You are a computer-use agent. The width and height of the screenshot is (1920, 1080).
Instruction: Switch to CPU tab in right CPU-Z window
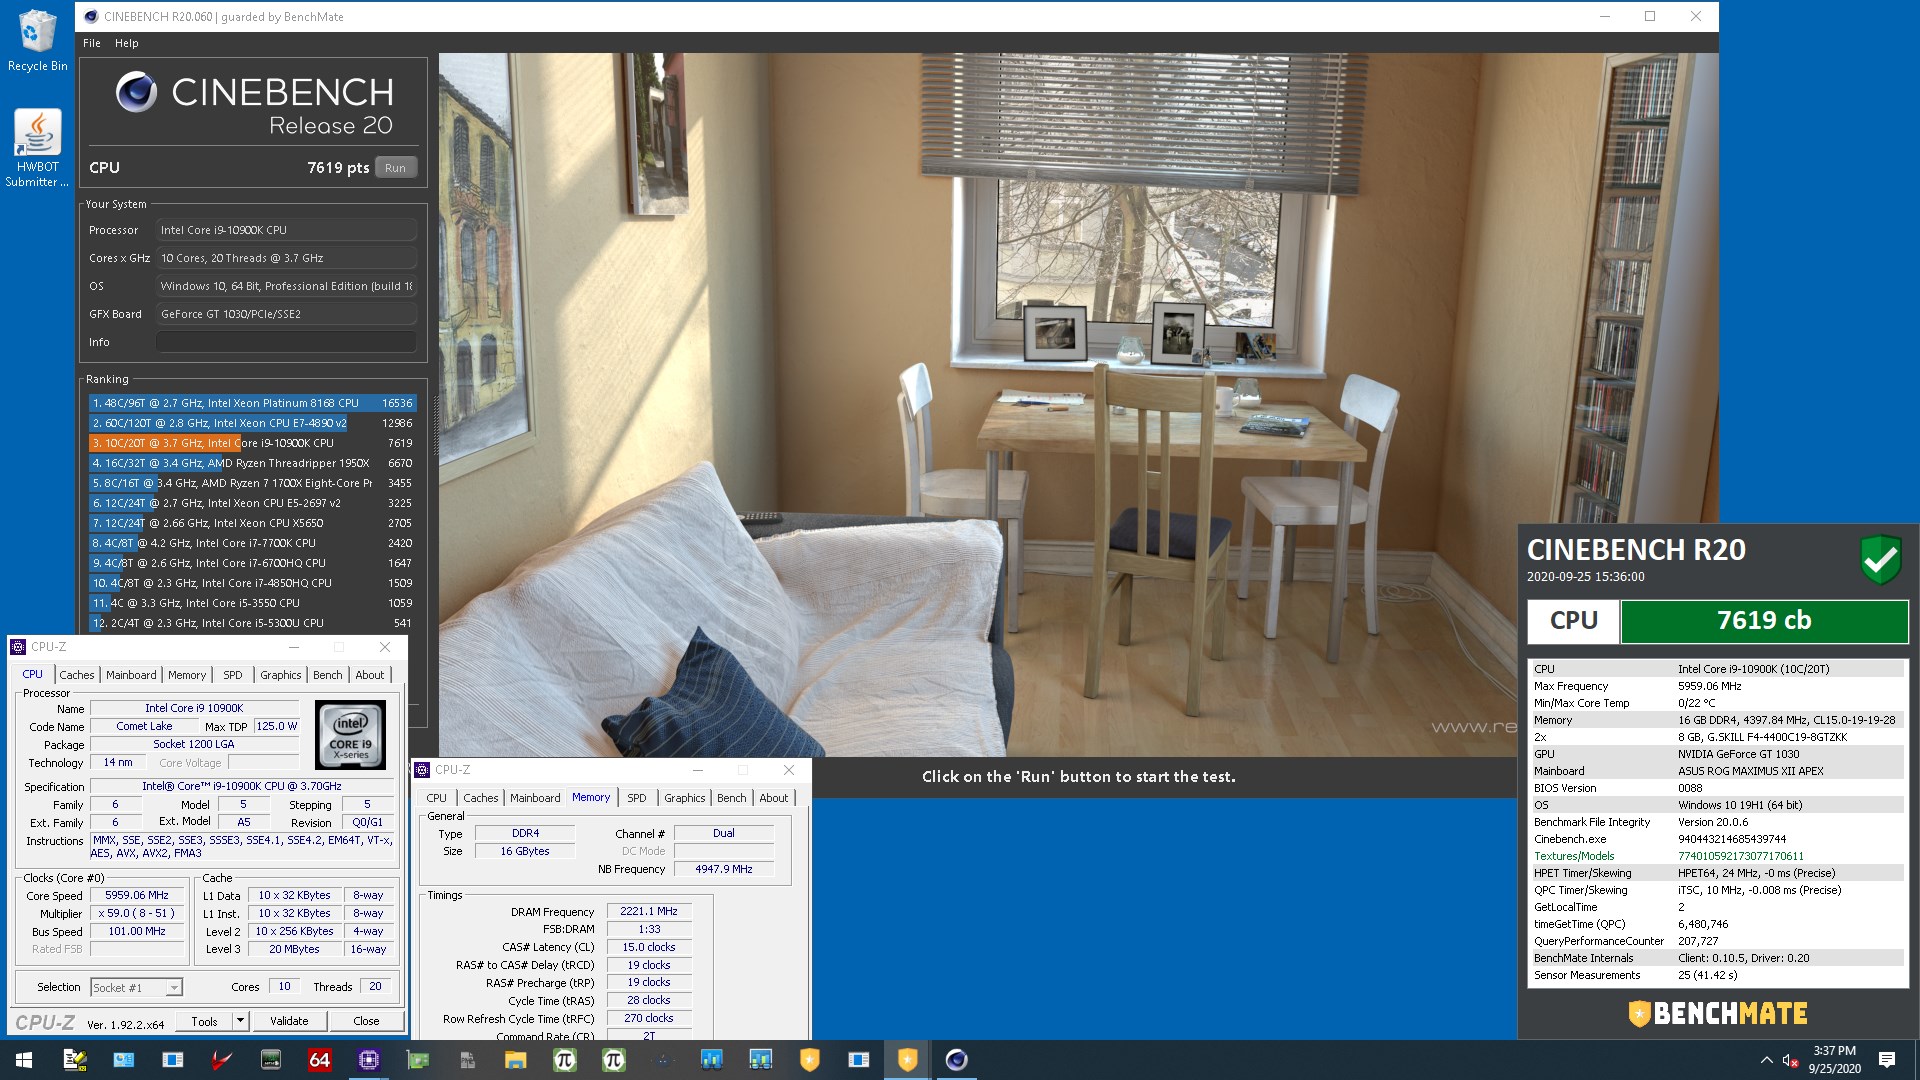[x=436, y=798]
